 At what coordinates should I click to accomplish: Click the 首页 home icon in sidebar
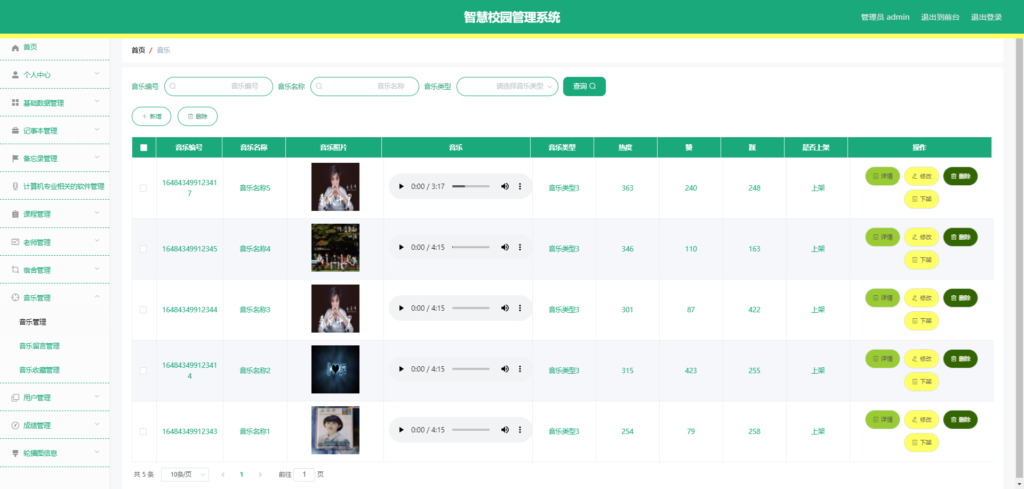[x=16, y=48]
